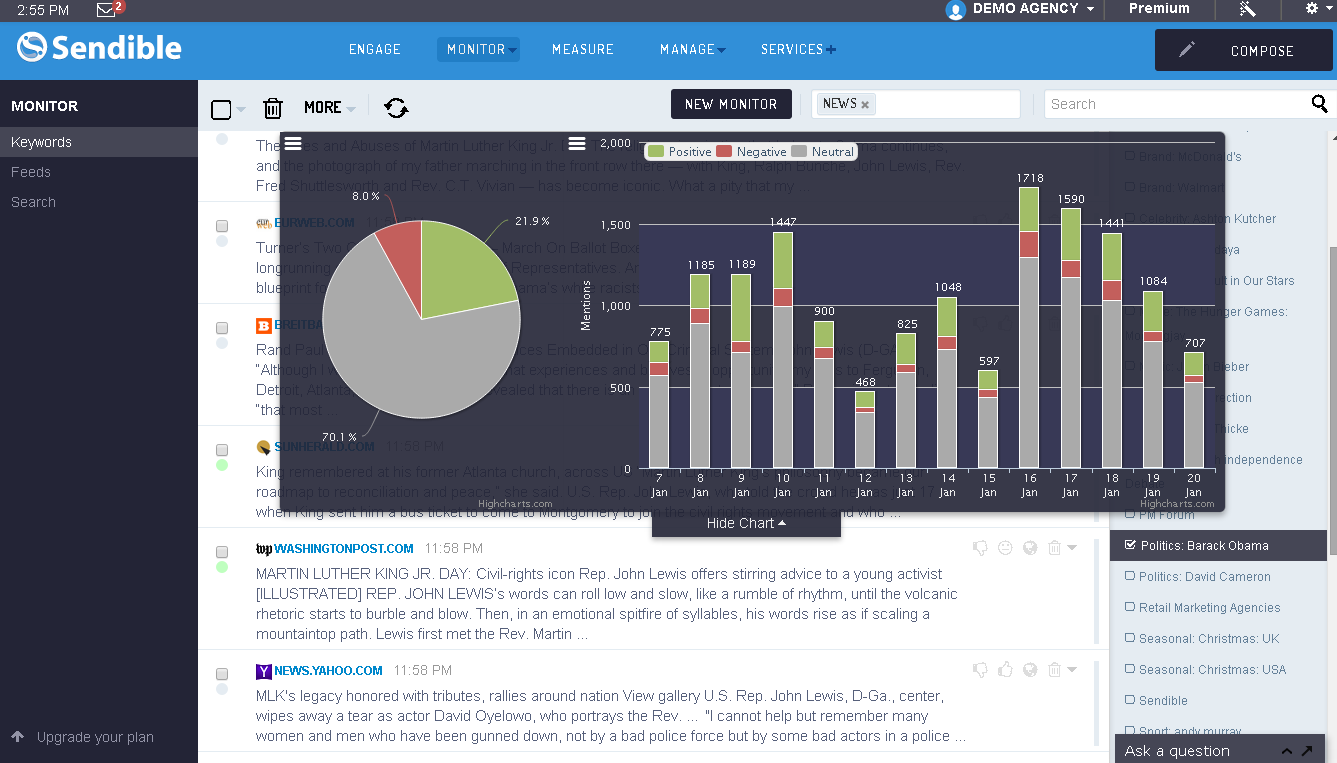Open the Monitor menu dropdown arrow

(x=512, y=50)
